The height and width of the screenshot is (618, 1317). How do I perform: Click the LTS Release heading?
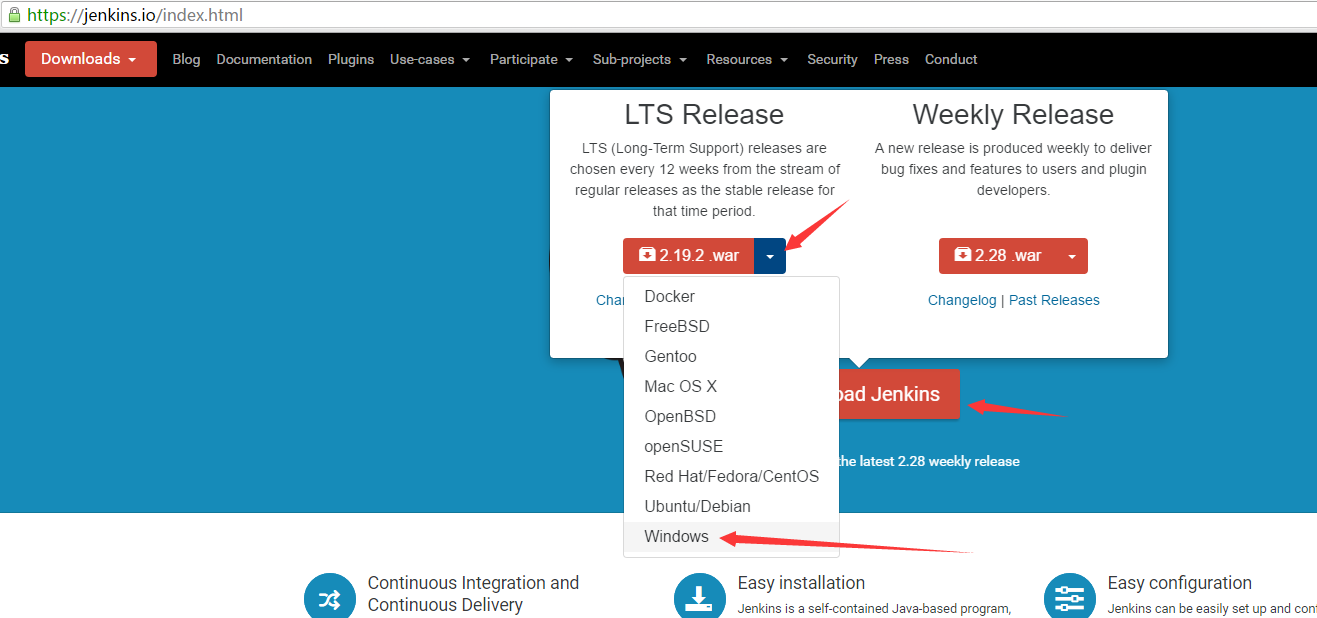(x=704, y=114)
